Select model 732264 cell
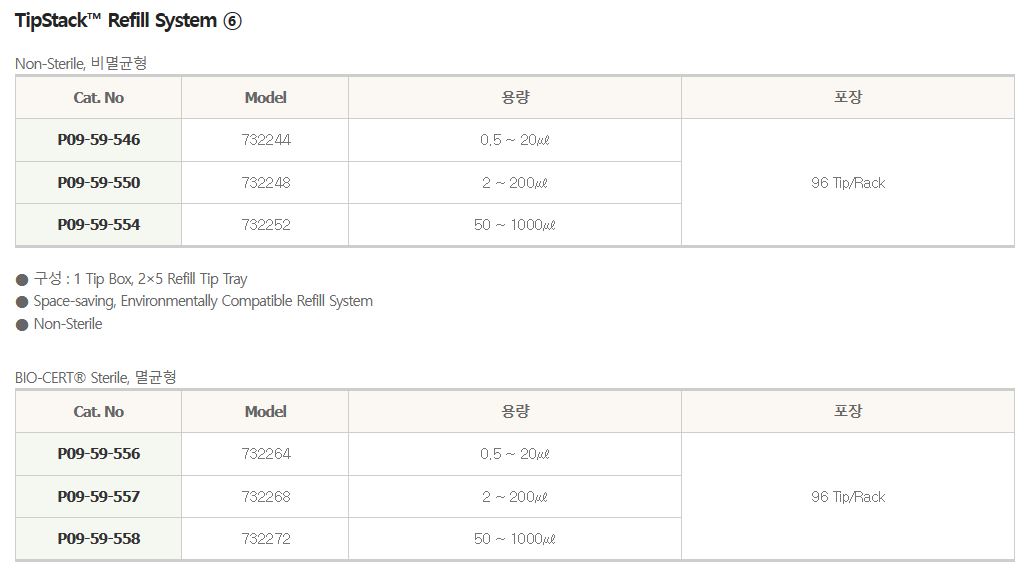This screenshot has height=575, width=1024. pyautogui.click(x=266, y=454)
